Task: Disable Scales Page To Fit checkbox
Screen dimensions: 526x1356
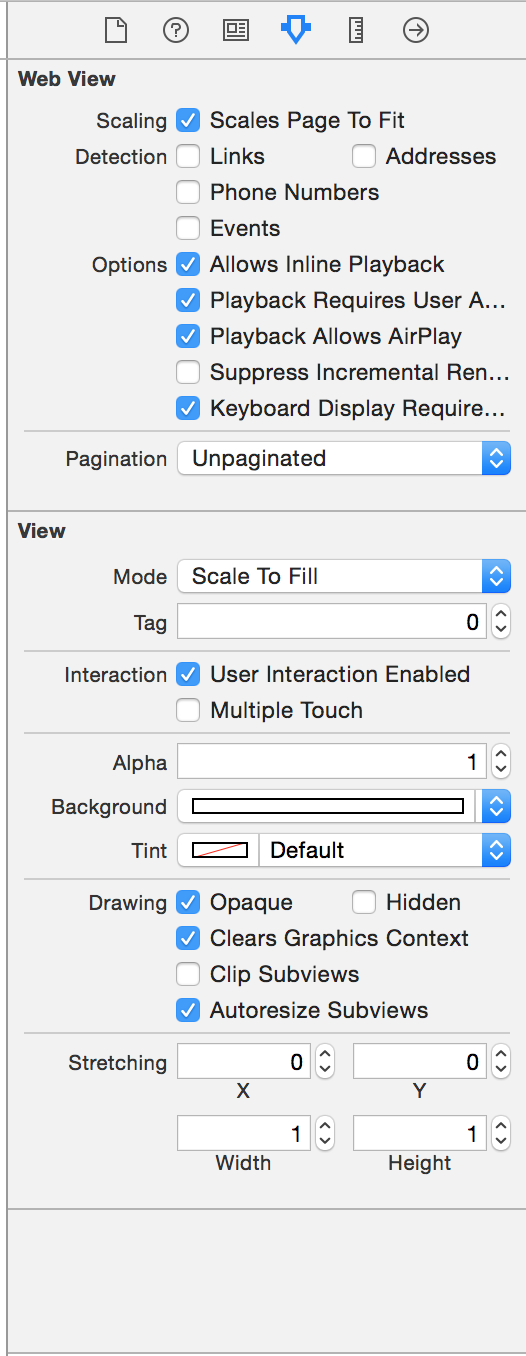Action: tap(188, 120)
